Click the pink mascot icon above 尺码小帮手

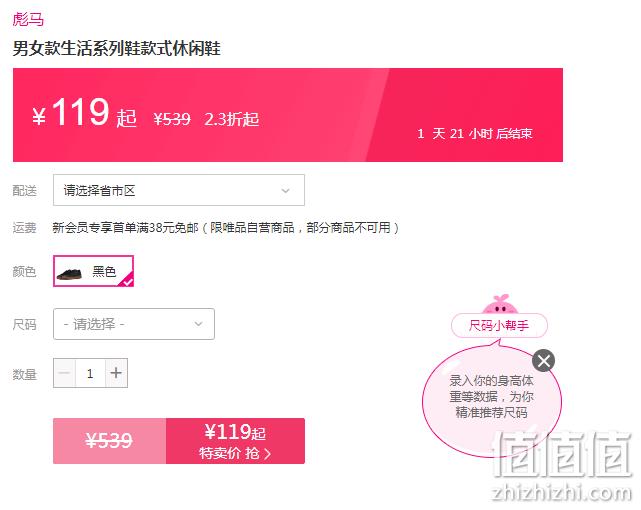tap(500, 304)
